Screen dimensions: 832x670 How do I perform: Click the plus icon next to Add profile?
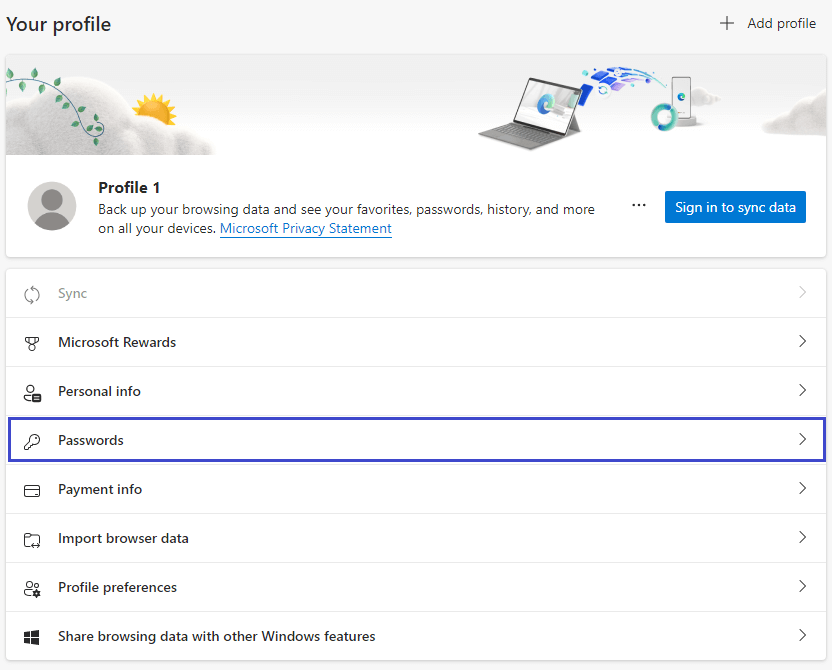point(727,23)
